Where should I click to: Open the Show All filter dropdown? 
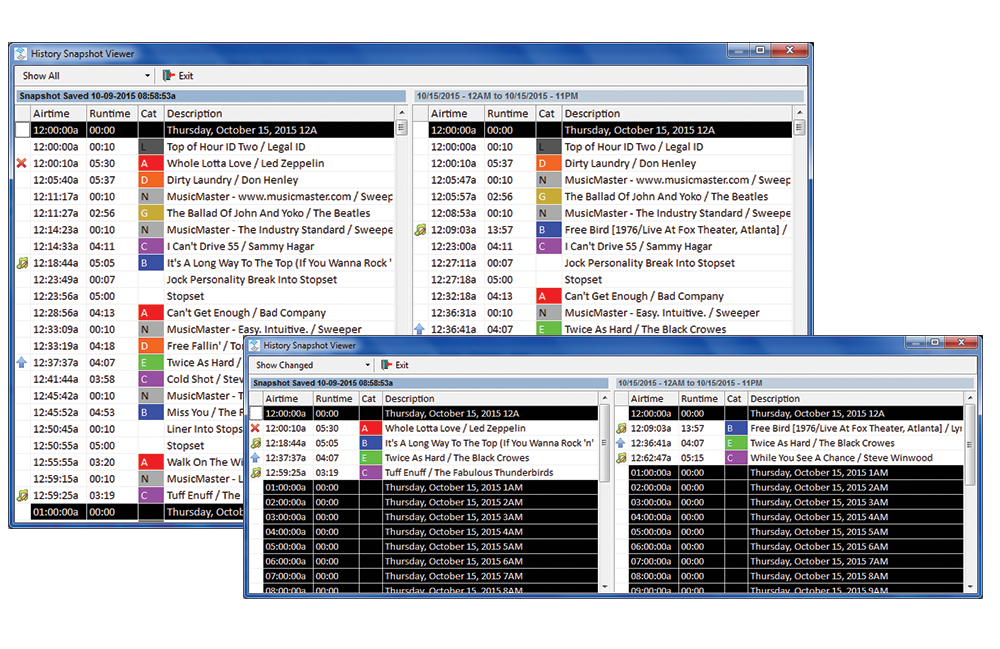147,76
